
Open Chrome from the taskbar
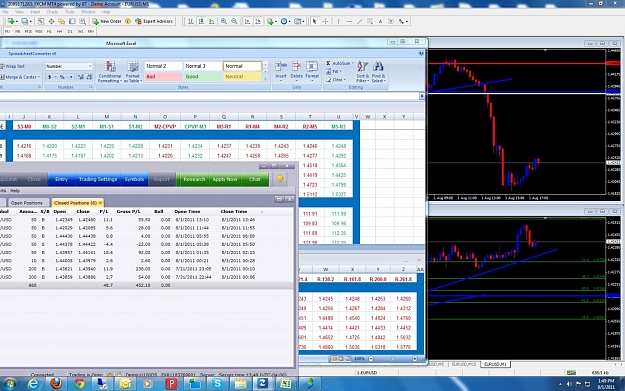point(79,384)
